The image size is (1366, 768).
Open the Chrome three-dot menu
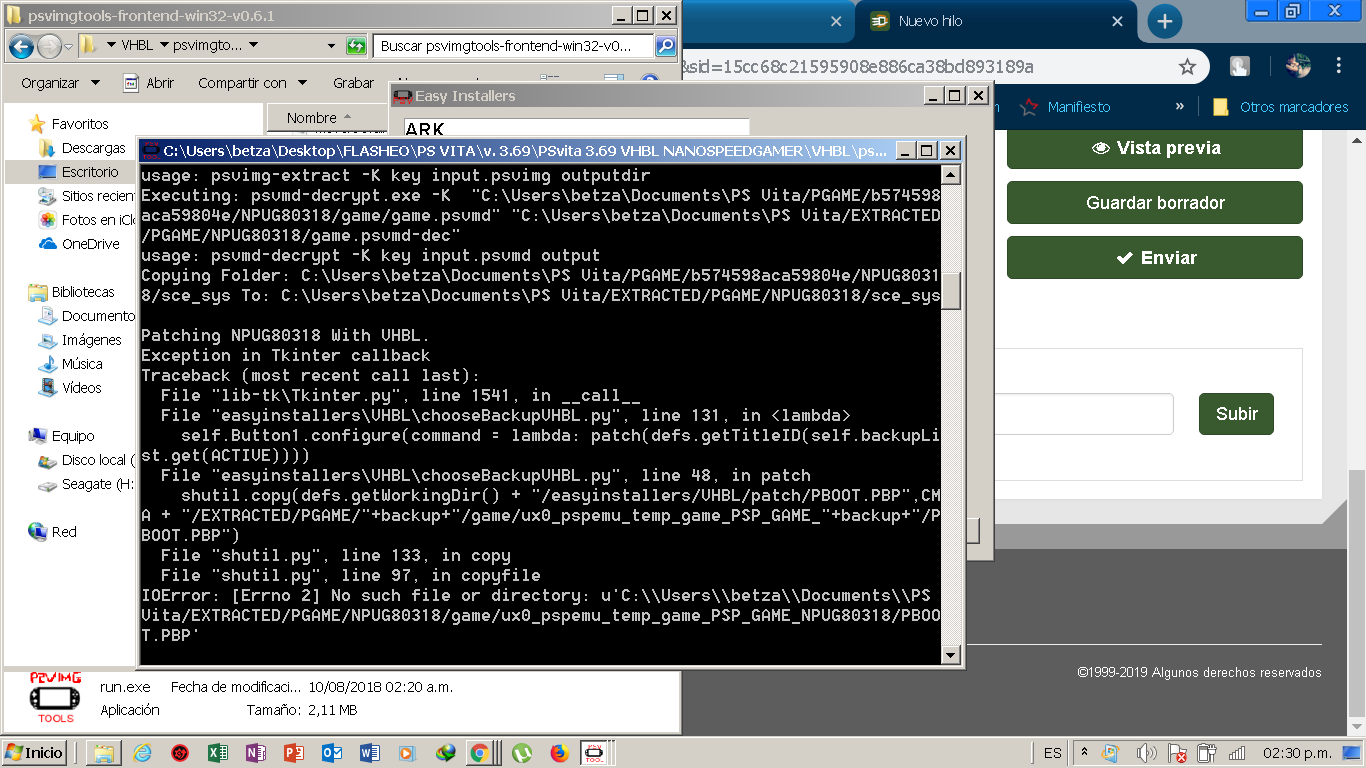tap(1339, 67)
